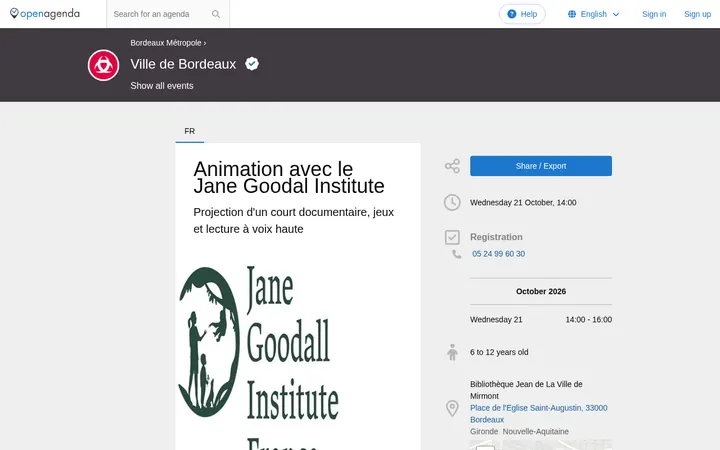This screenshot has height=450, width=720.
Task: Click the Share / Export button
Action: tap(540, 166)
